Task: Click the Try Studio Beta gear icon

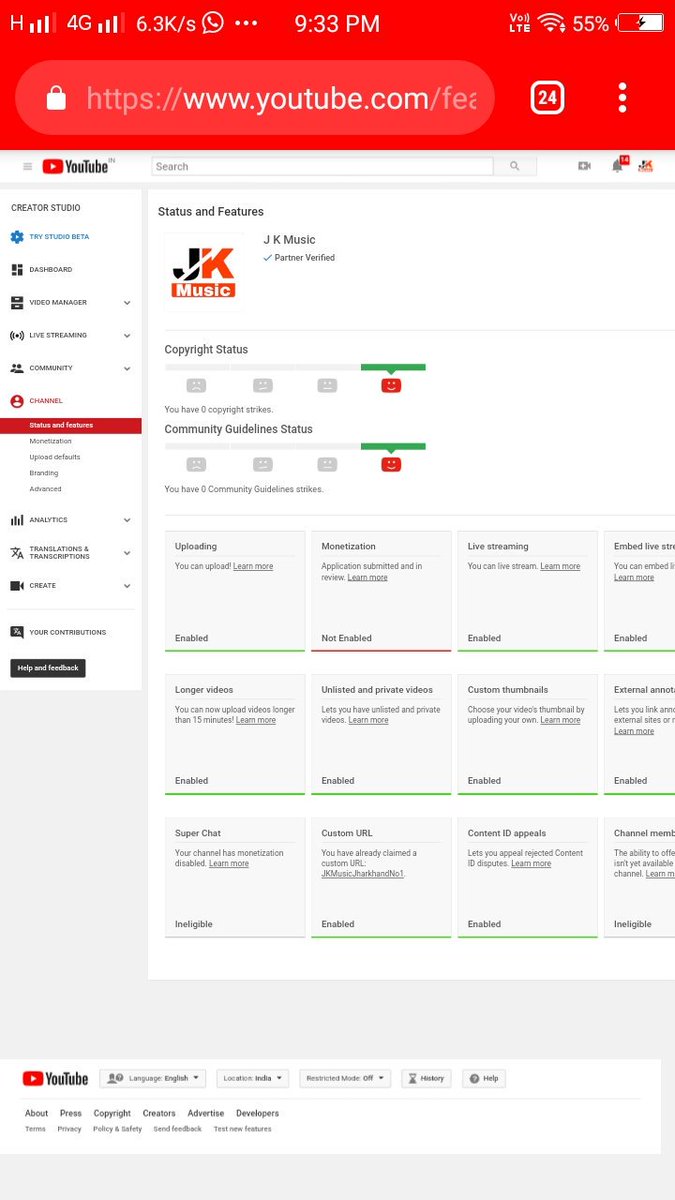Action: (17, 237)
